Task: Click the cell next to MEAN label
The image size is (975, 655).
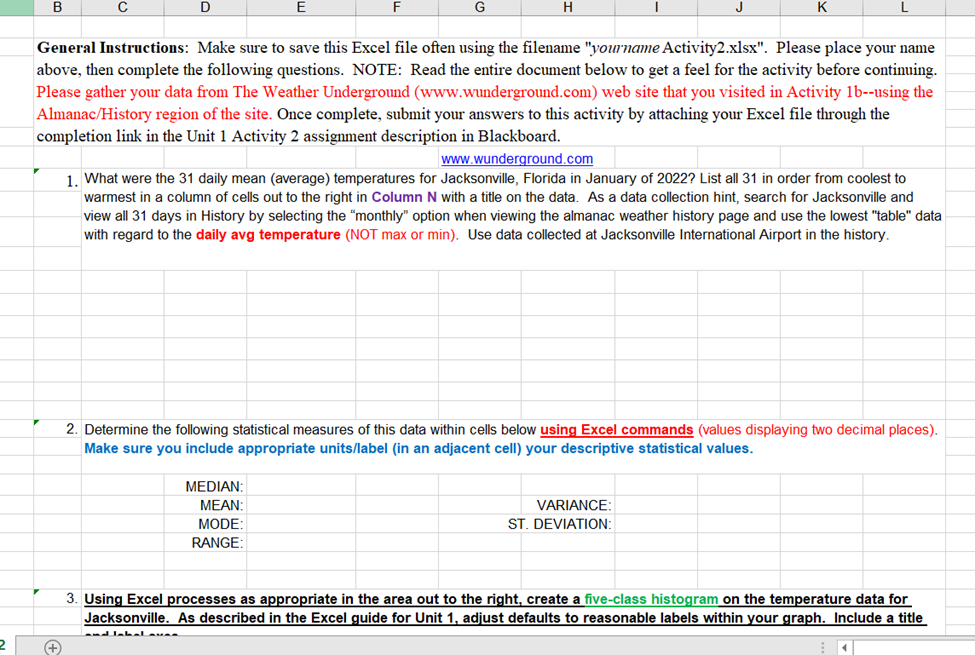Action: pos(300,505)
